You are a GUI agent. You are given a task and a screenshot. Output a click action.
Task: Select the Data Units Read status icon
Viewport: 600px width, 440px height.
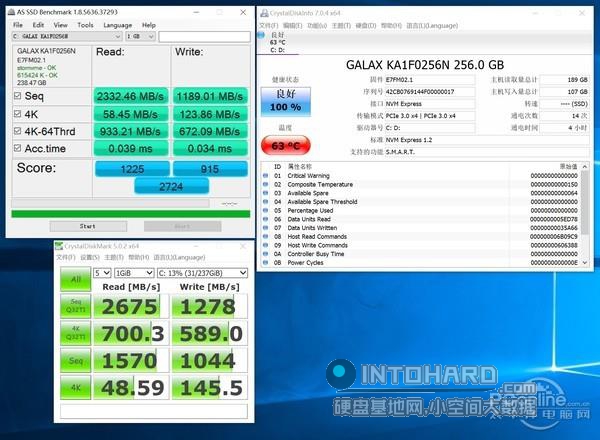tap(266, 219)
